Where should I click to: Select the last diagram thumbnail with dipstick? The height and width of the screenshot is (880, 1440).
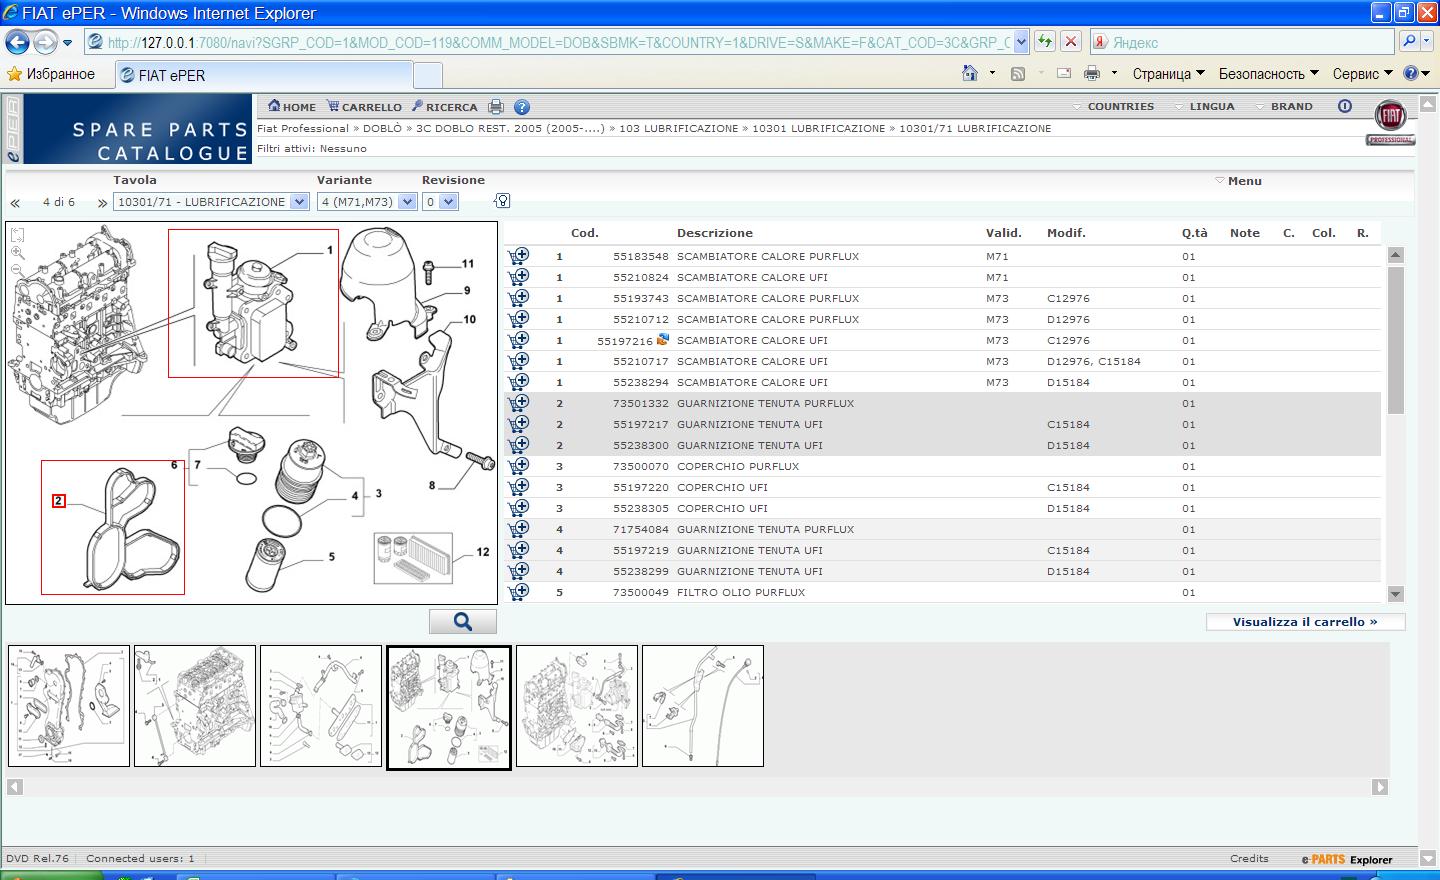[x=702, y=706]
